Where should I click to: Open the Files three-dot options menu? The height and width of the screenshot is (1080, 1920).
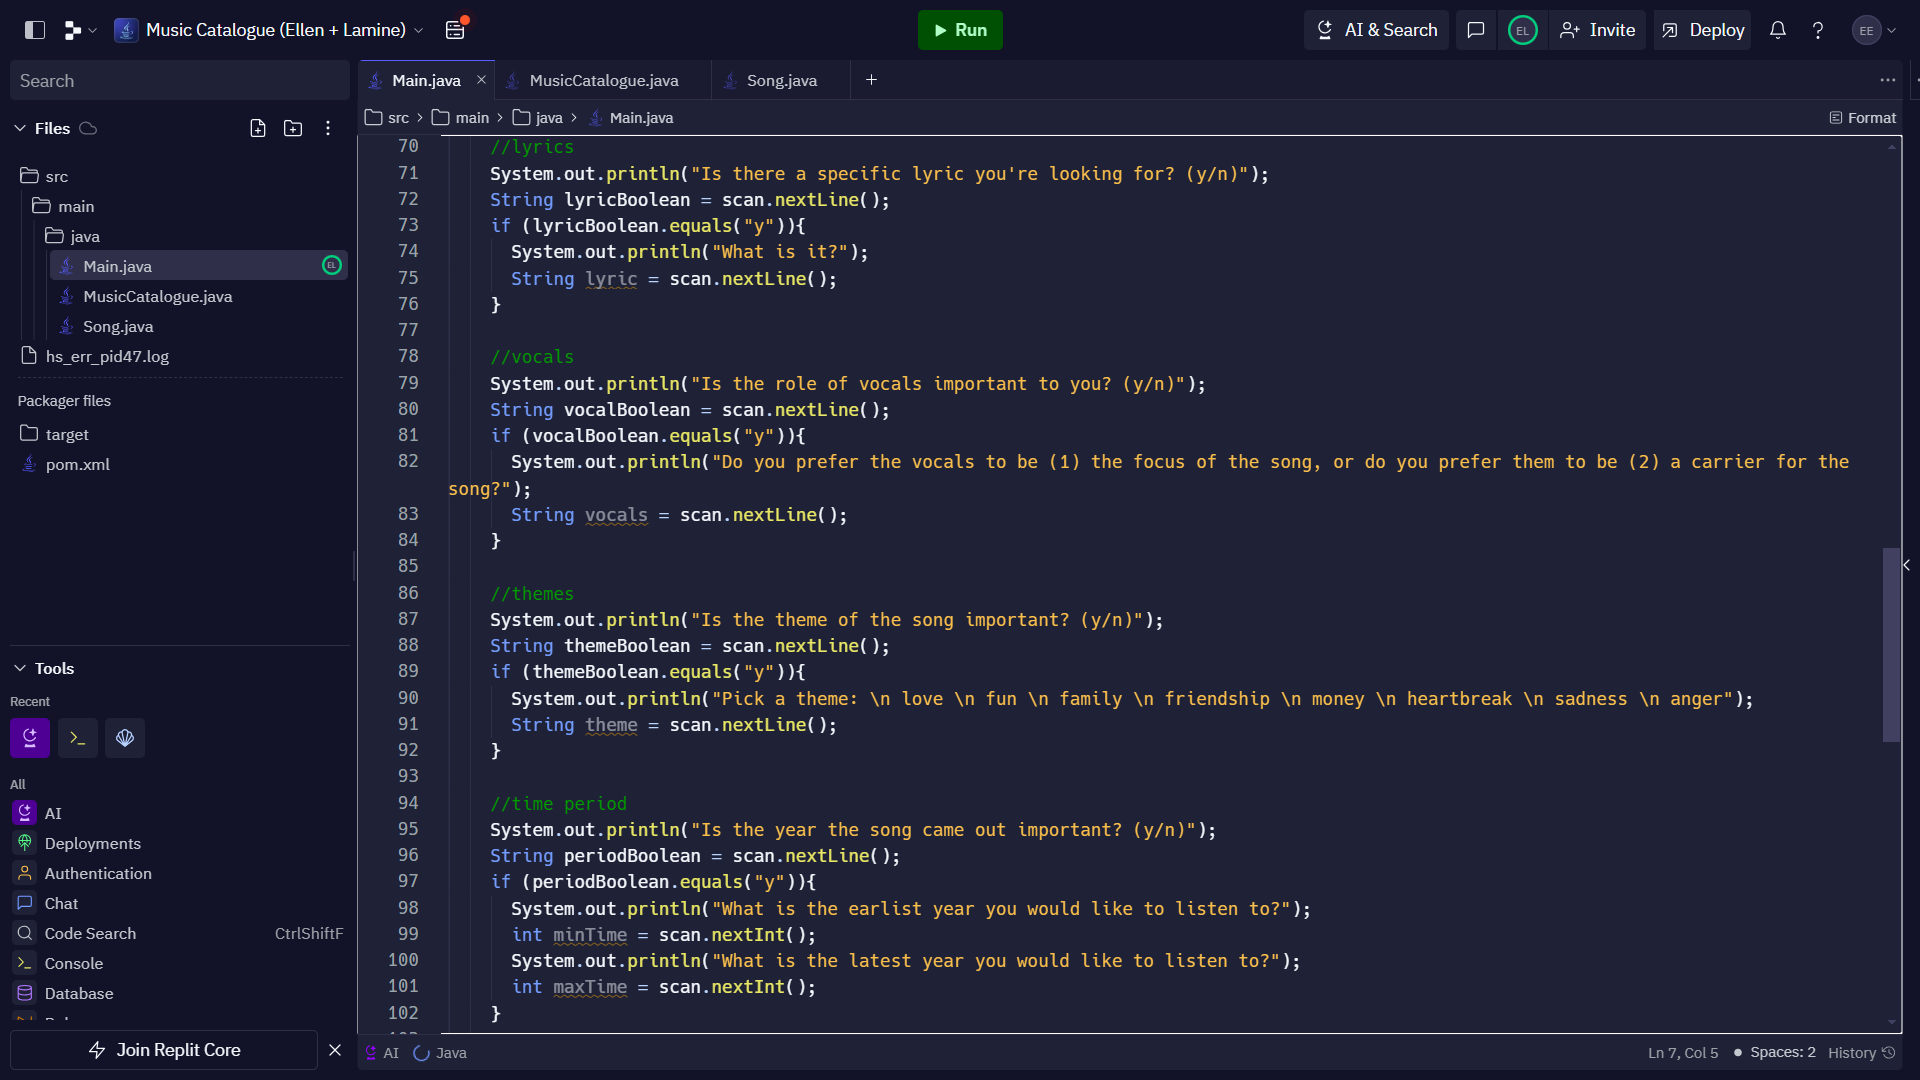click(x=328, y=128)
